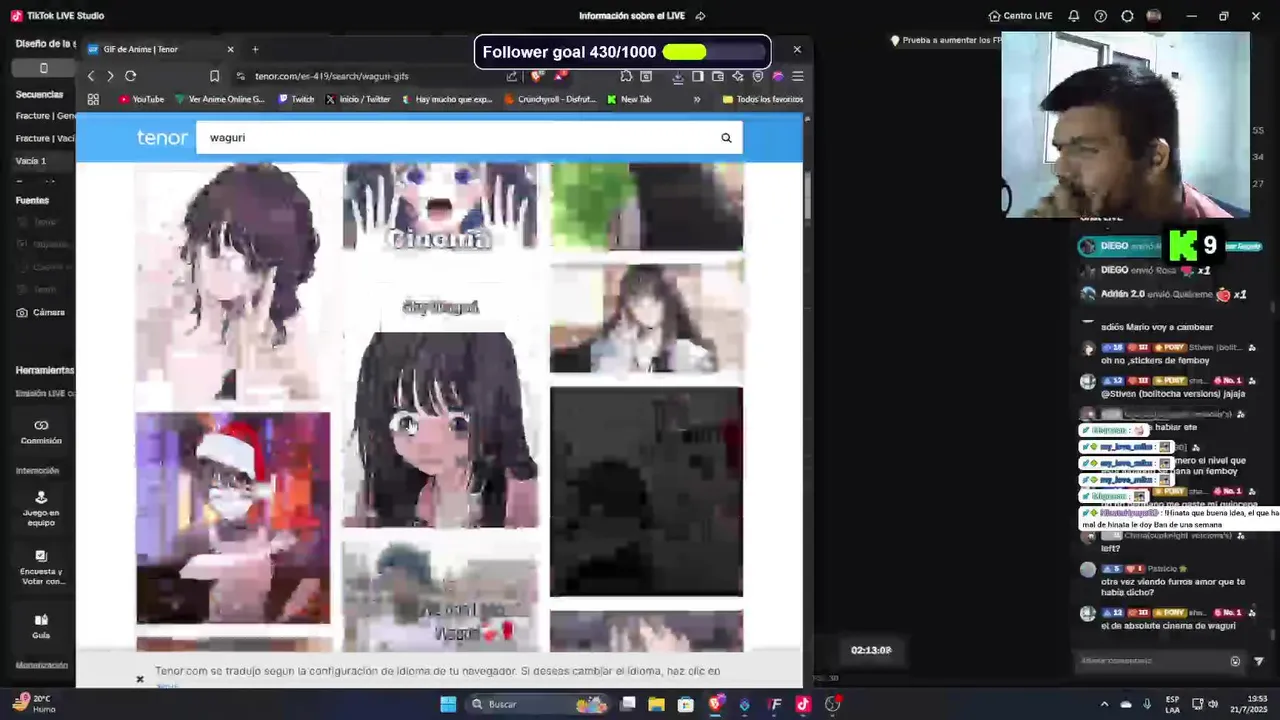Image resolution: width=1280 pixels, height=720 pixels.
Task: Open the extensions puzzle icon
Action: coord(626,76)
